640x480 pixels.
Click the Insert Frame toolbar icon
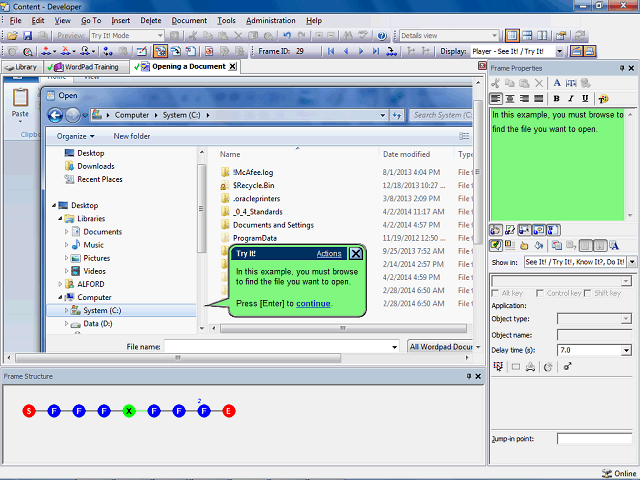(47, 51)
